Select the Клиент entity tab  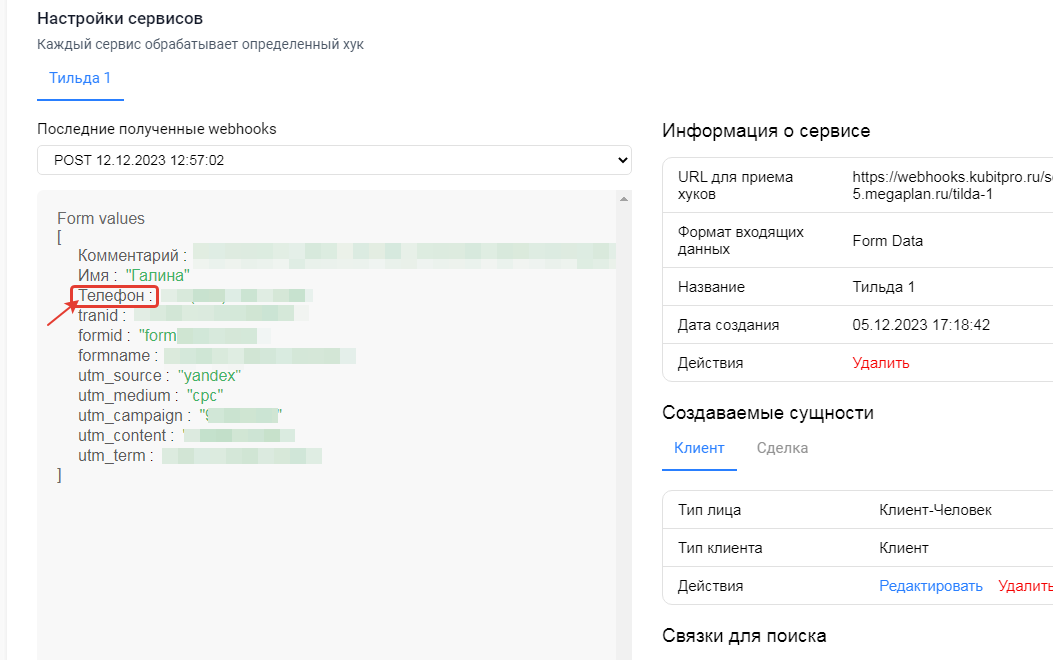tap(699, 448)
